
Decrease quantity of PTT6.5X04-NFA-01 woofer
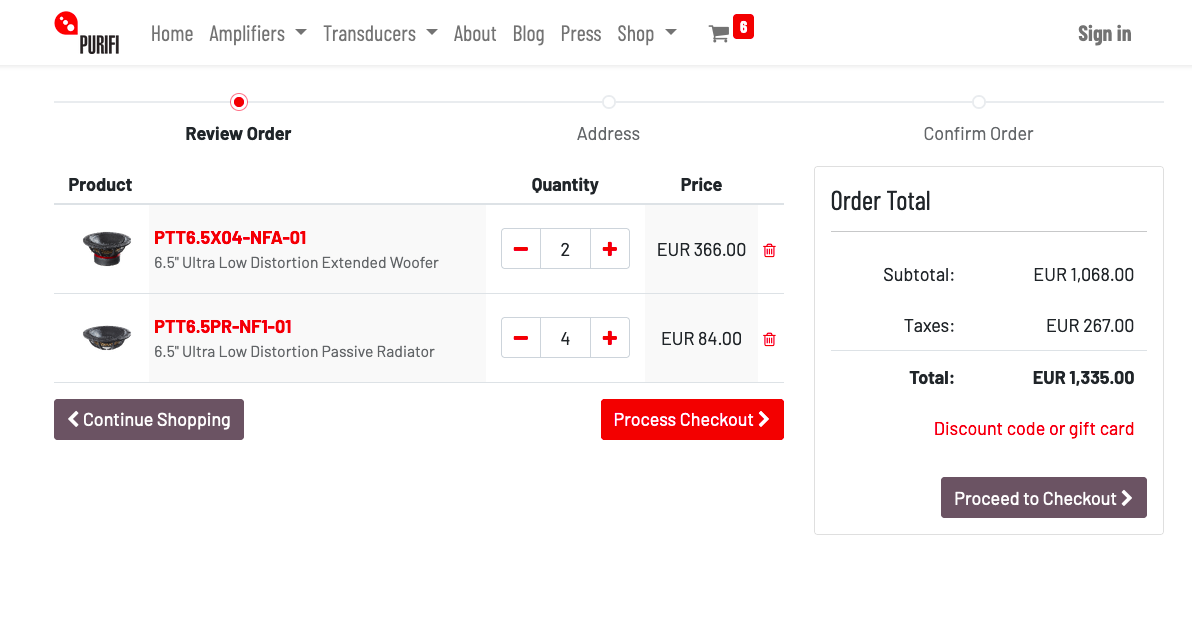click(x=521, y=249)
